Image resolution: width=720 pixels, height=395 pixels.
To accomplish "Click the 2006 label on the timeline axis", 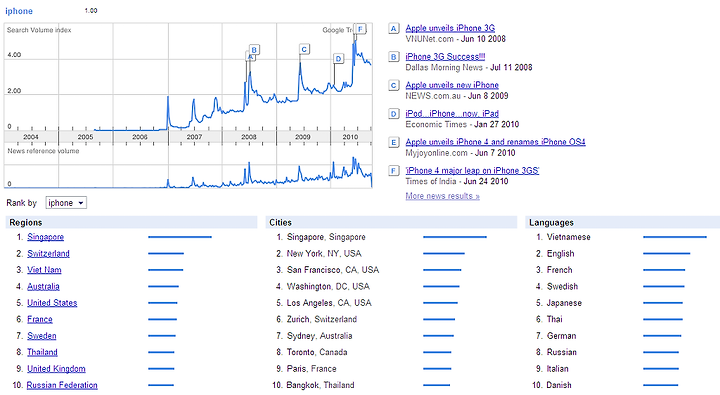I will tap(140, 137).
